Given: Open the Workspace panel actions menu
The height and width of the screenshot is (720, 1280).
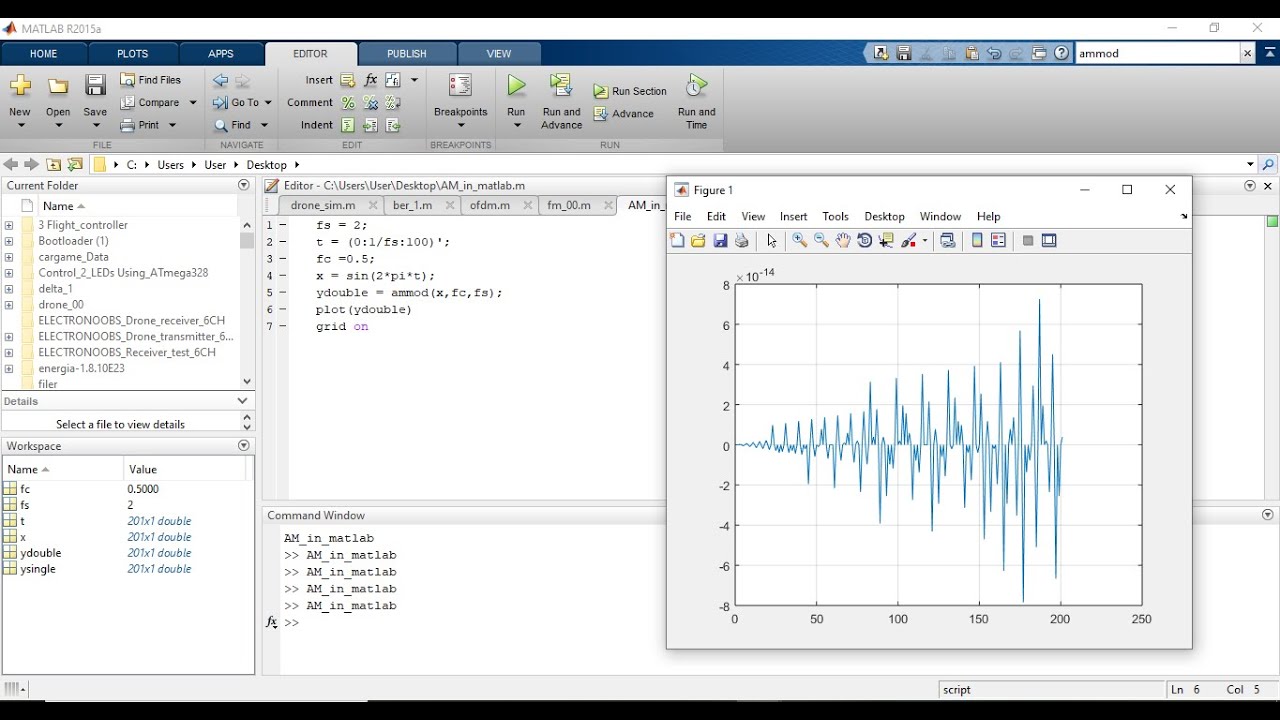Looking at the screenshot, I should (x=244, y=446).
